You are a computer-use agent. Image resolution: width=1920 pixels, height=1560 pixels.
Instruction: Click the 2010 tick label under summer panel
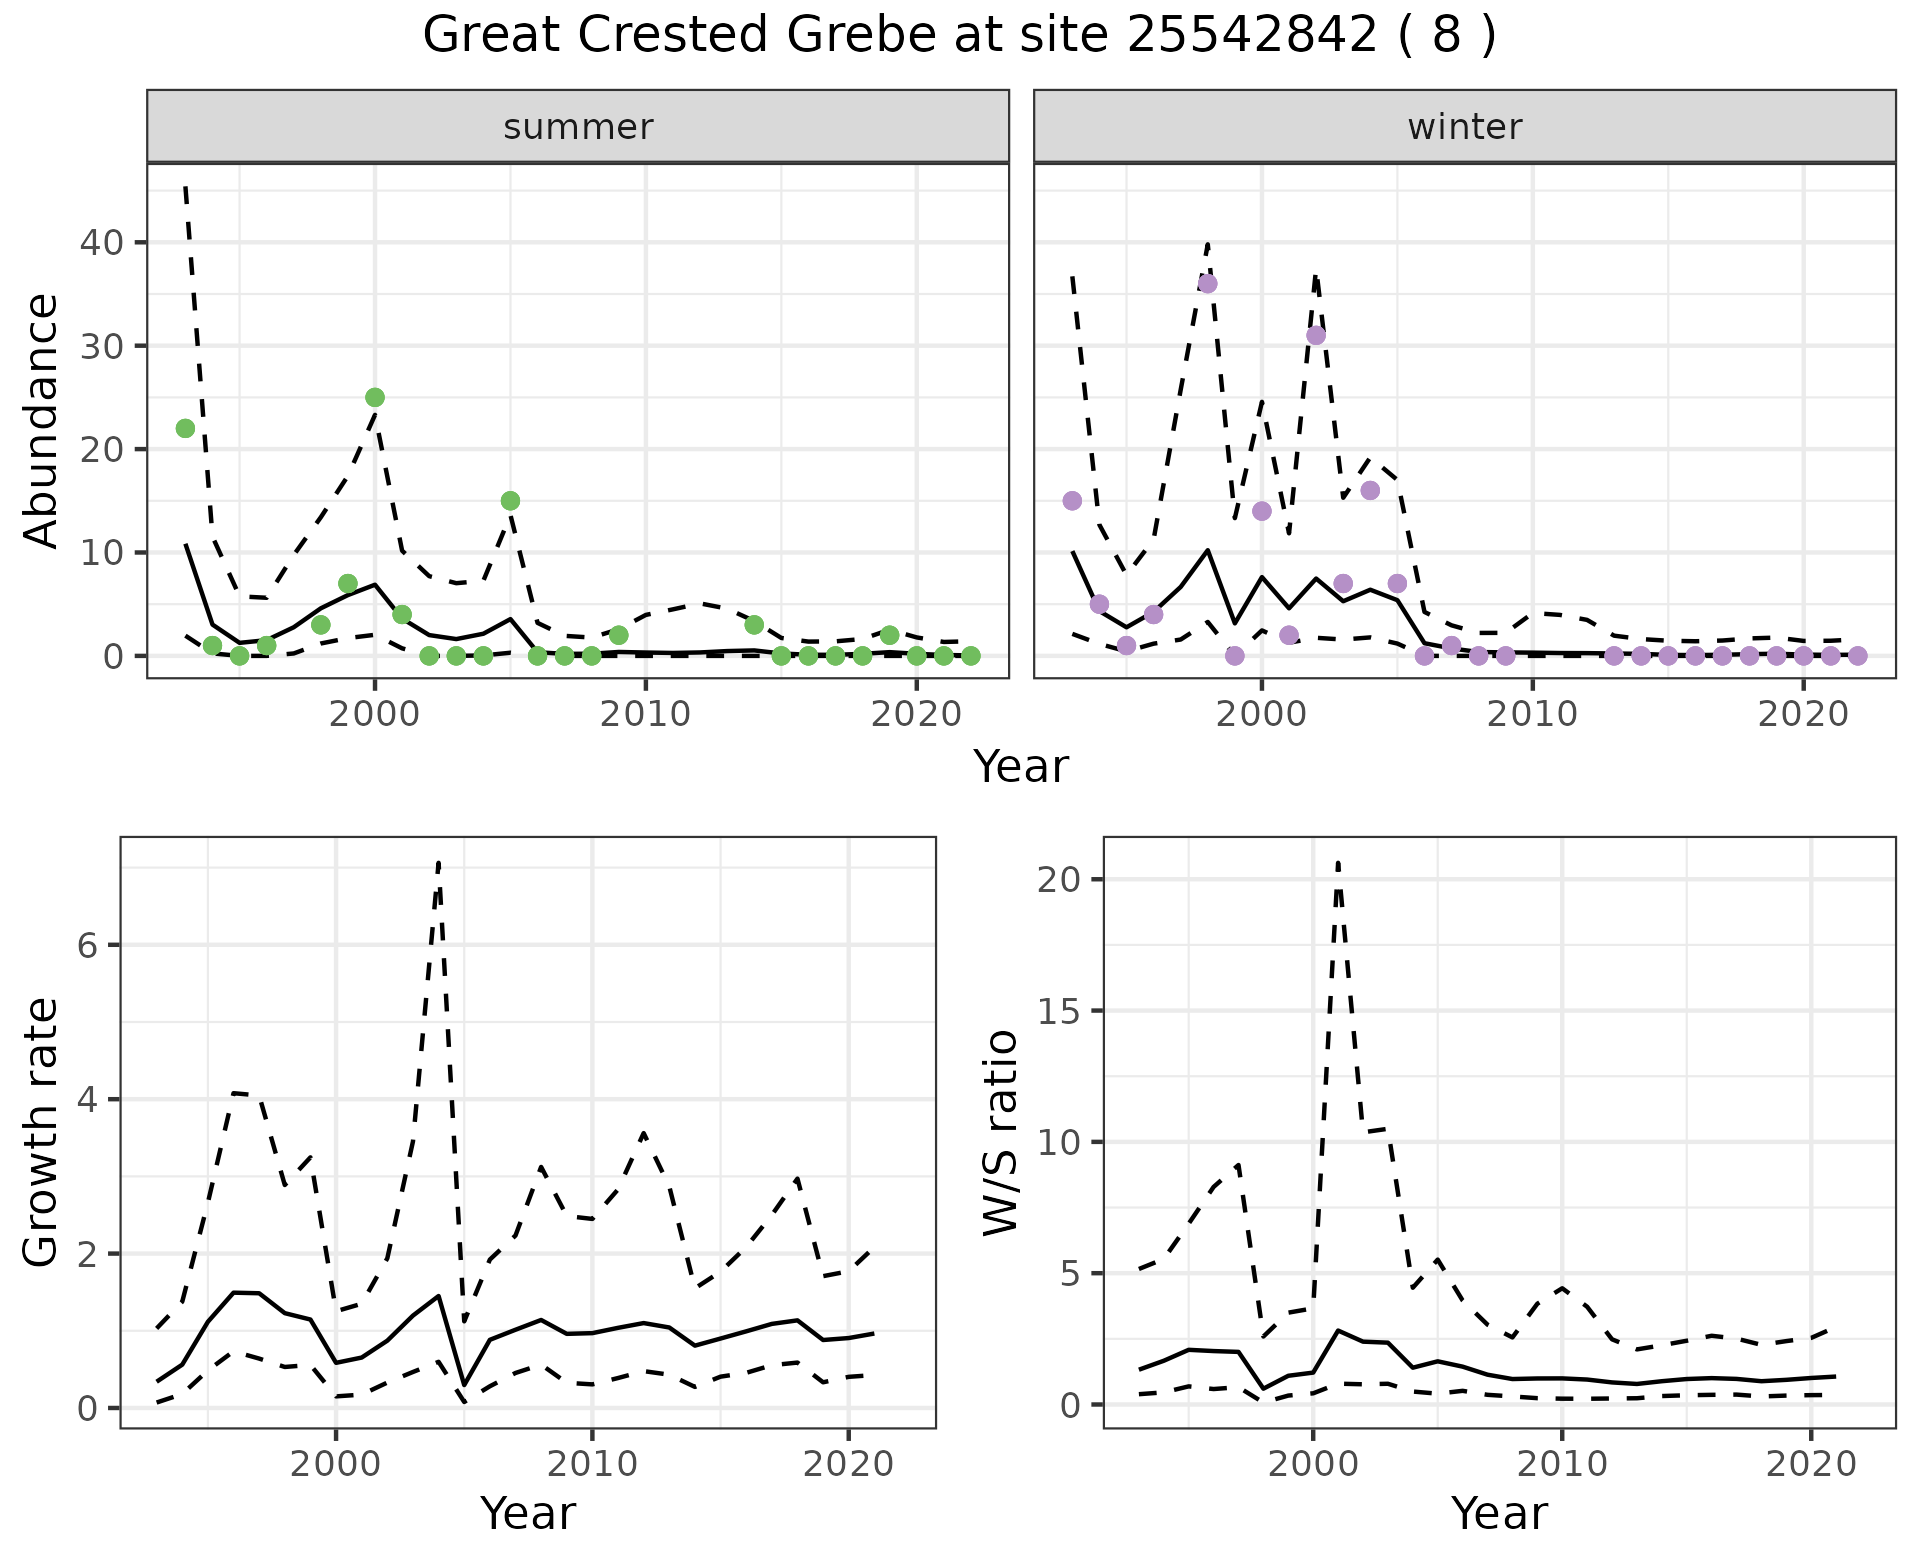tap(645, 714)
